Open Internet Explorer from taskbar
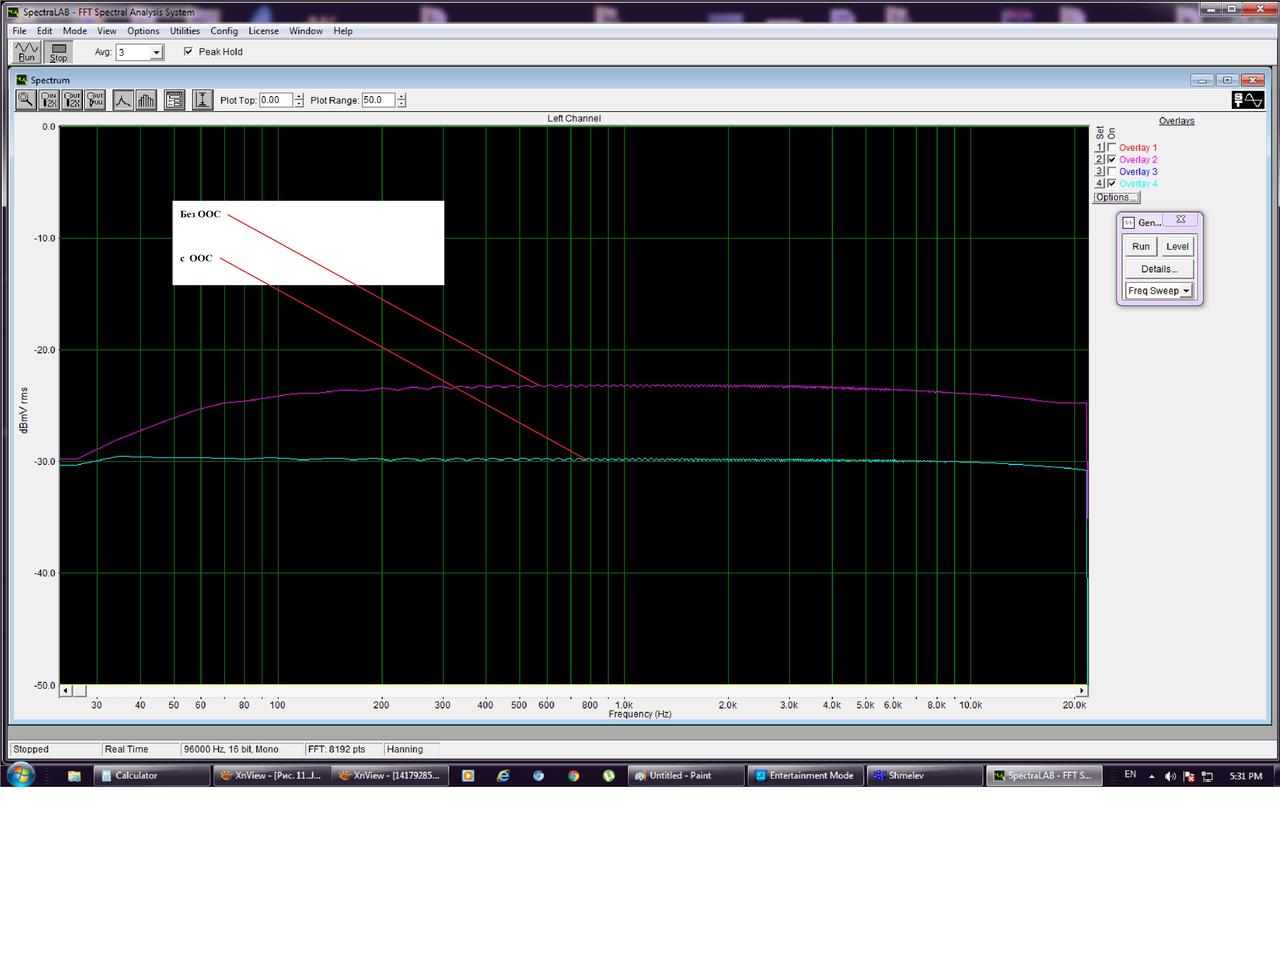The width and height of the screenshot is (1280, 967). pos(503,776)
